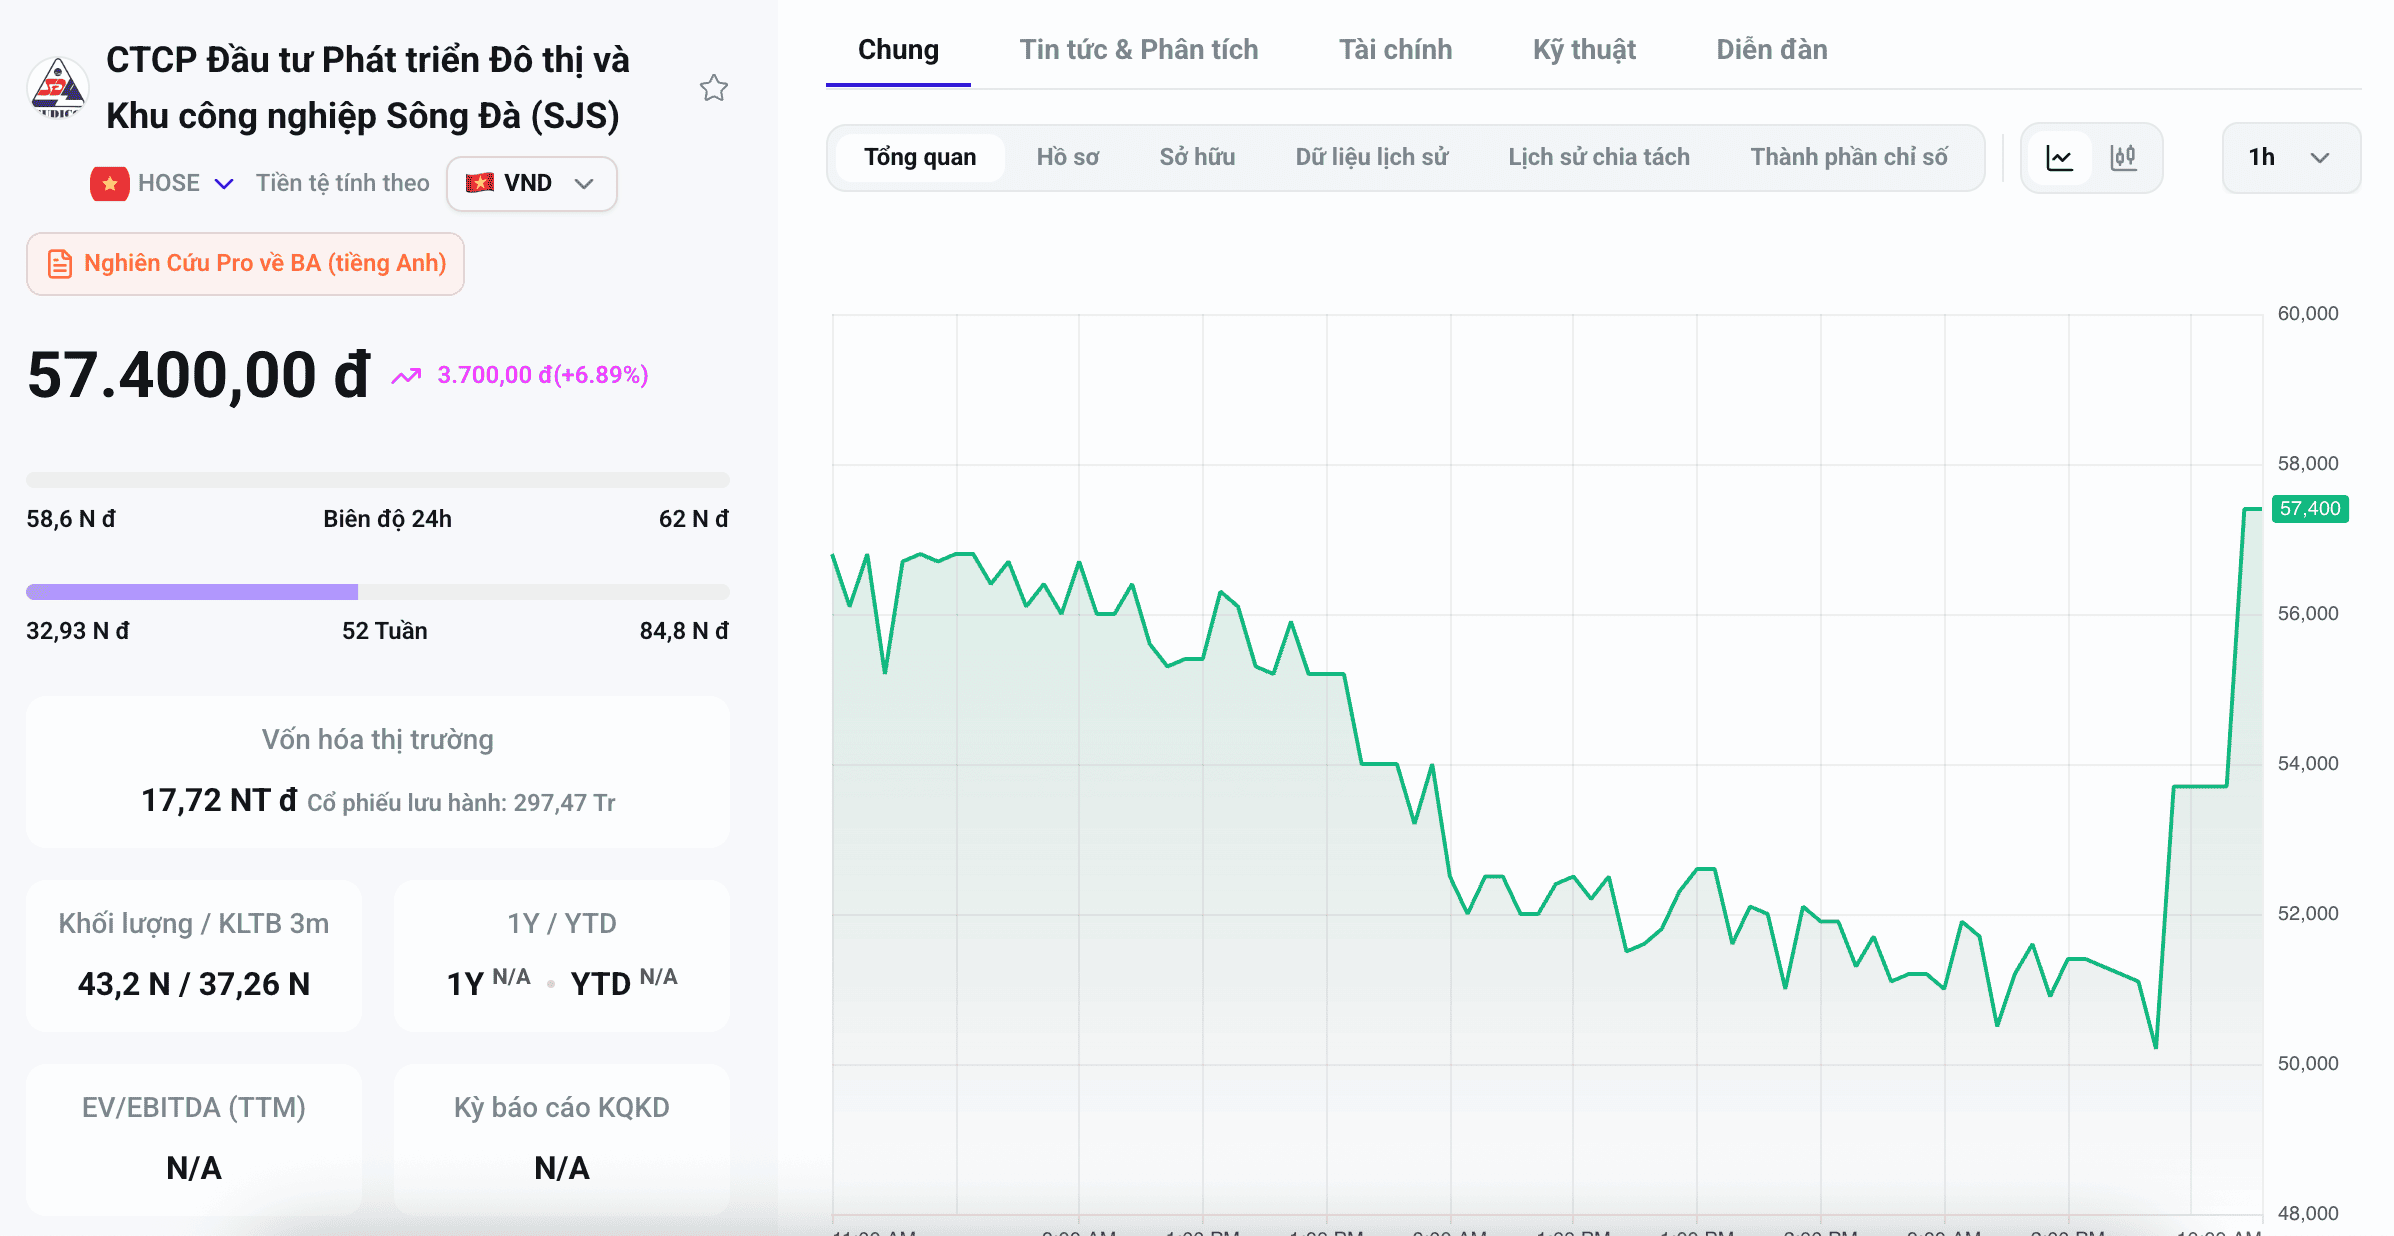Click the 60,000 y-axis label
The width and height of the screenshot is (2394, 1236).
tap(2307, 314)
